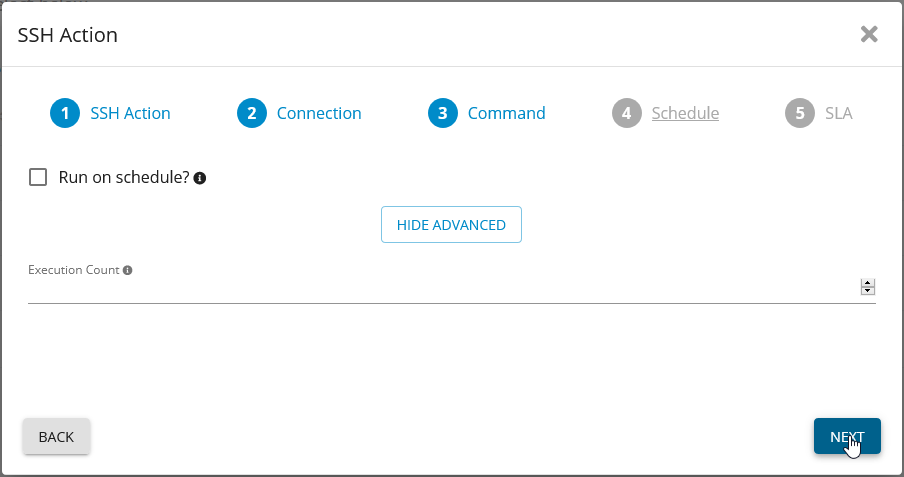Switch to the Connection step label

(319, 113)
